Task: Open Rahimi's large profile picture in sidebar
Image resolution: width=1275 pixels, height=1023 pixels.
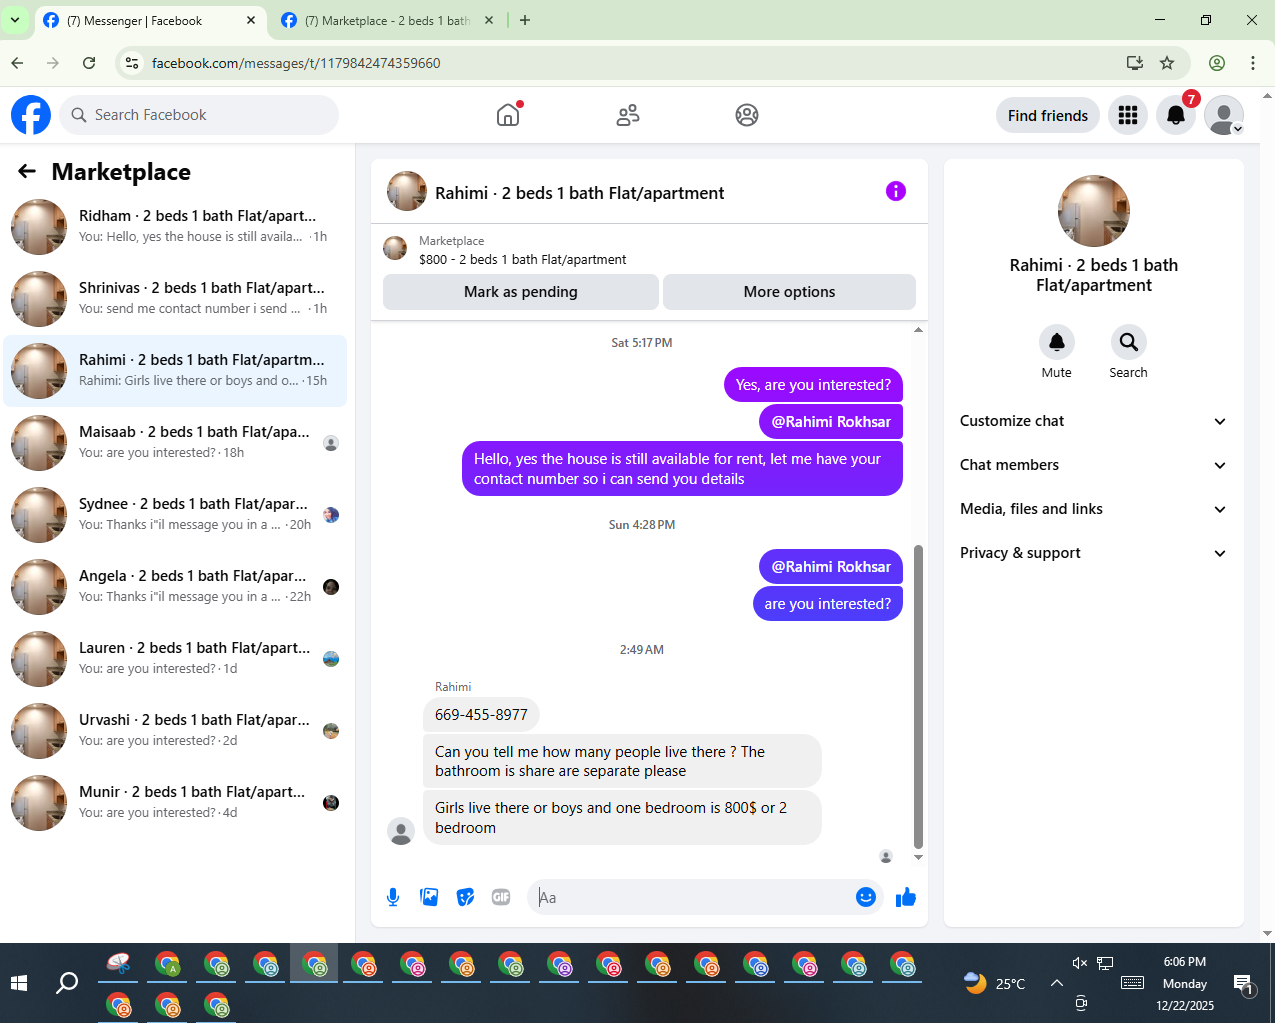Action: point(1094,211)
